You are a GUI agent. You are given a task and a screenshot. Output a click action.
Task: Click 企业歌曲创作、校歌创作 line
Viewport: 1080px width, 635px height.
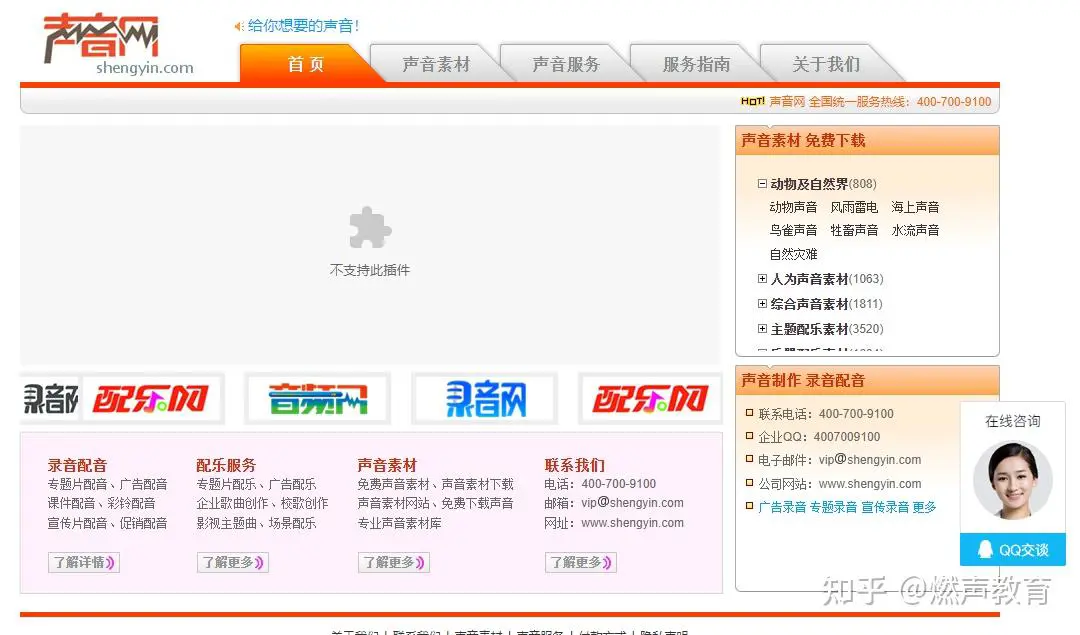point(262,503)
